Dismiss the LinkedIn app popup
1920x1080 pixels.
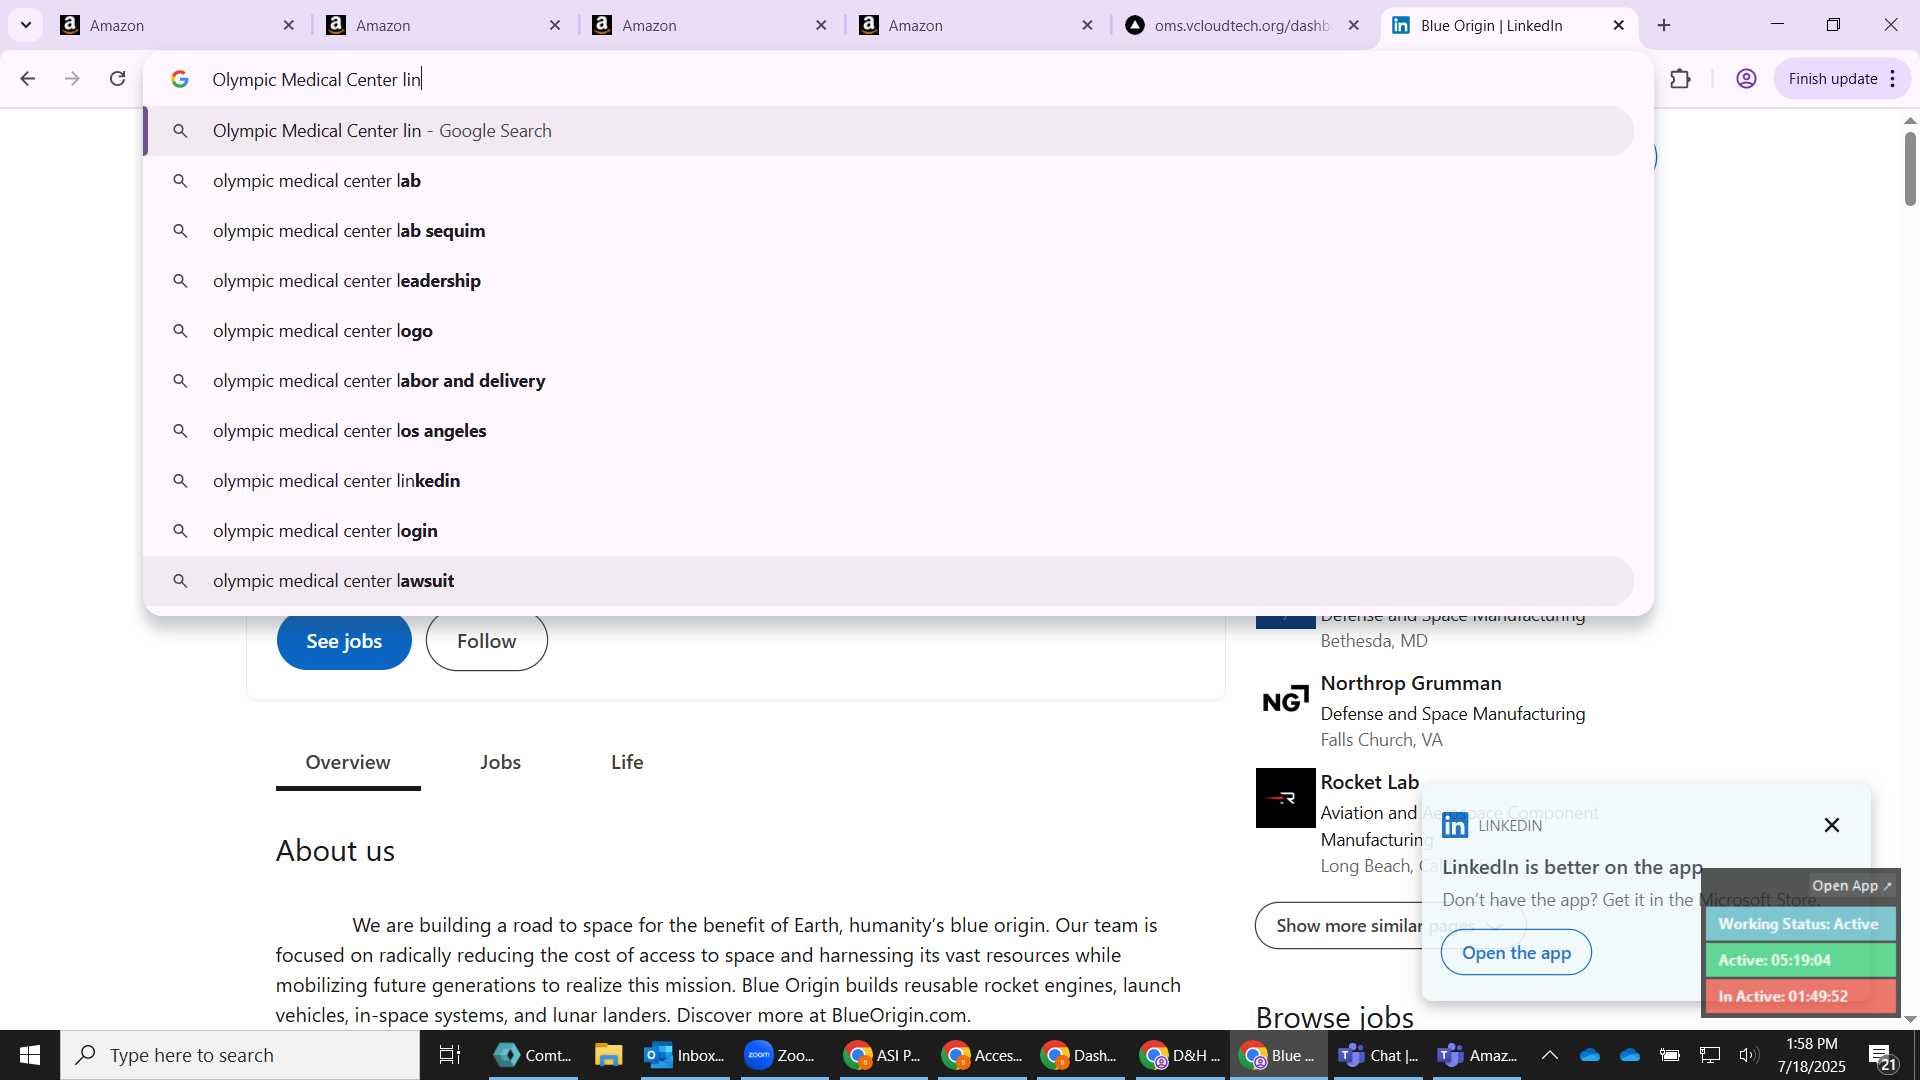[1831, 825]
